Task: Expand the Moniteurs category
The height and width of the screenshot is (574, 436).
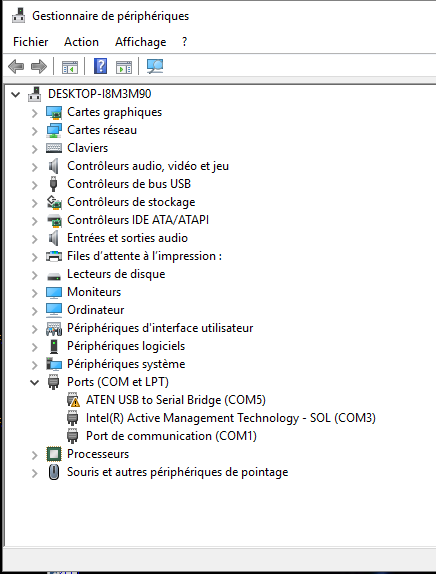Action: (x=34, y=292)
